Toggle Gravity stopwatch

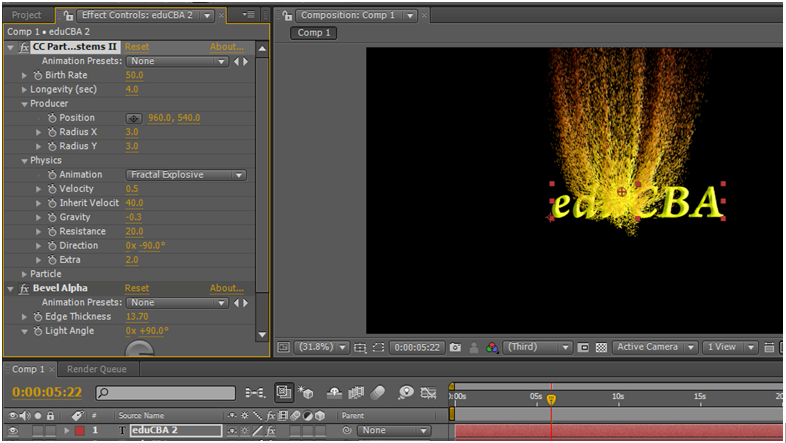52,217
